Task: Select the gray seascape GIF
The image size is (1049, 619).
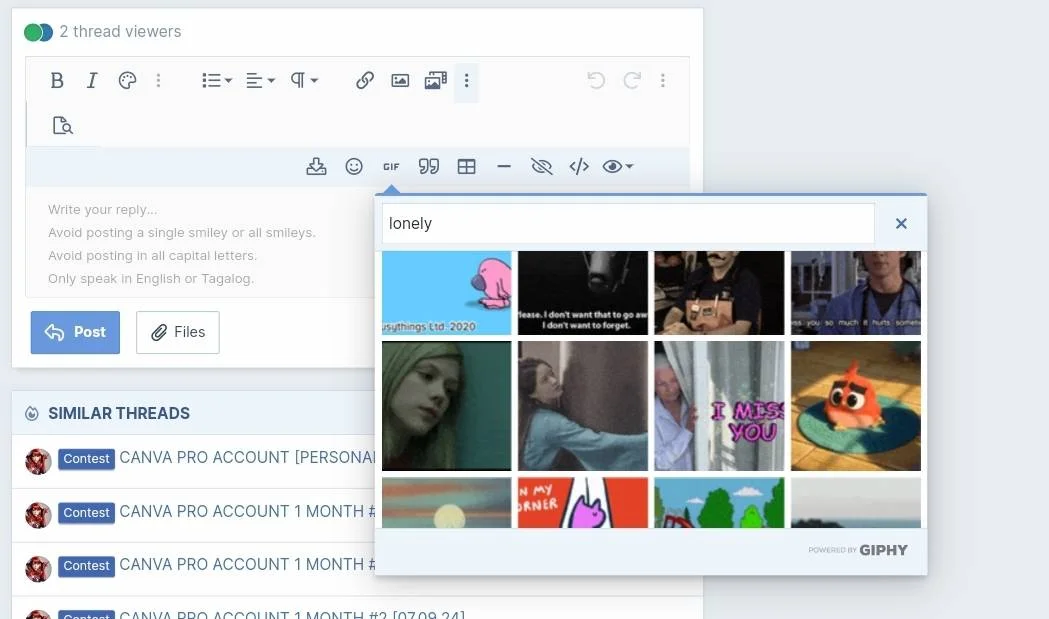Action: click(x=856, y=503)
